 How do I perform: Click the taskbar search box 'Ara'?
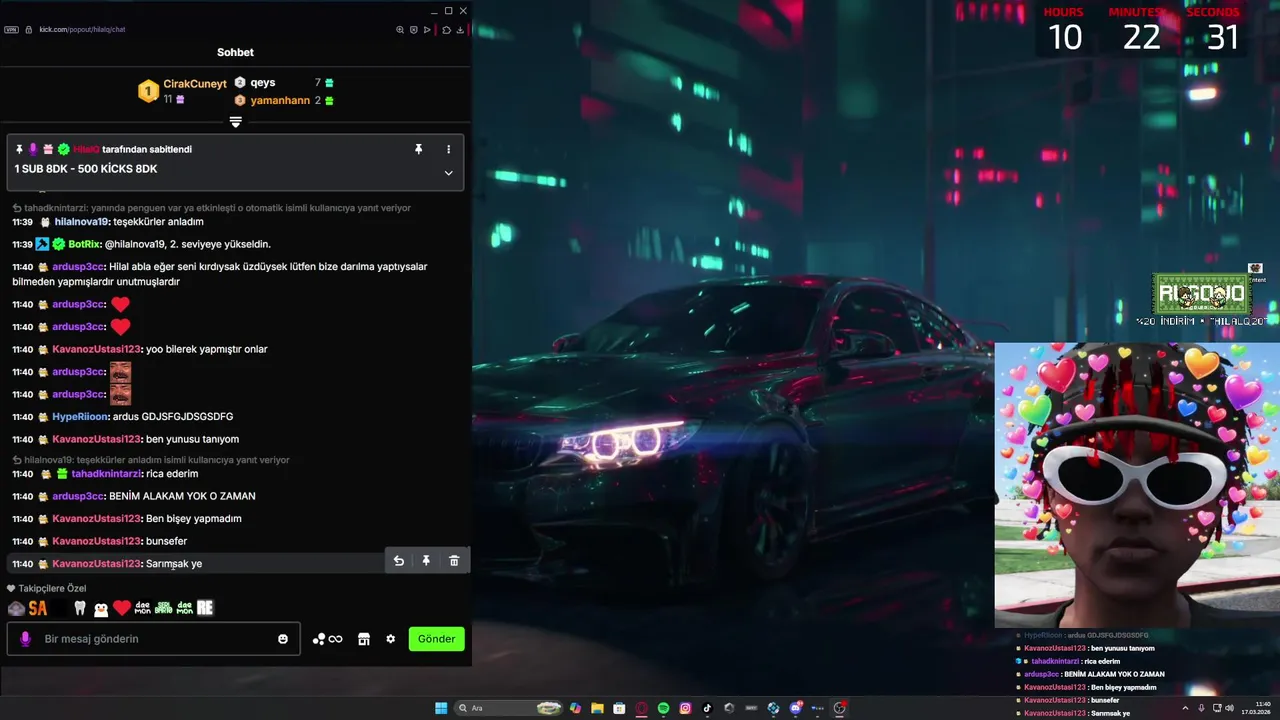(509, 708)
